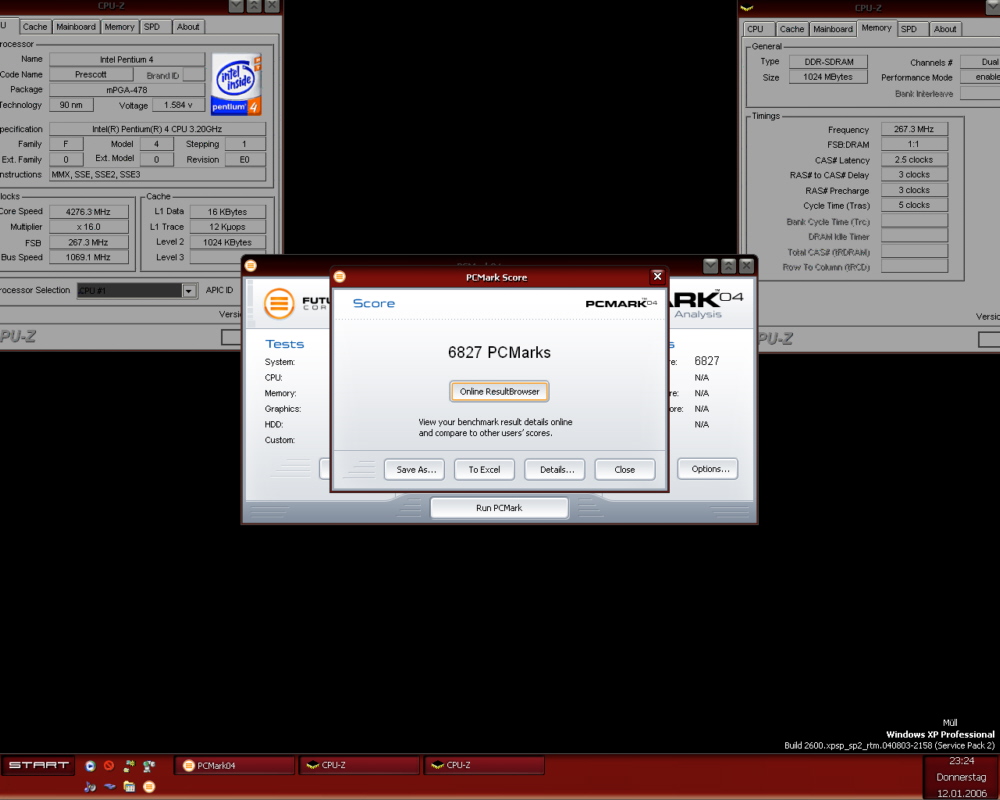Click the CPU-Z chip icon in Memory window title
Image resolution: width=1000 pixels, height=800 pixels.
747,8
